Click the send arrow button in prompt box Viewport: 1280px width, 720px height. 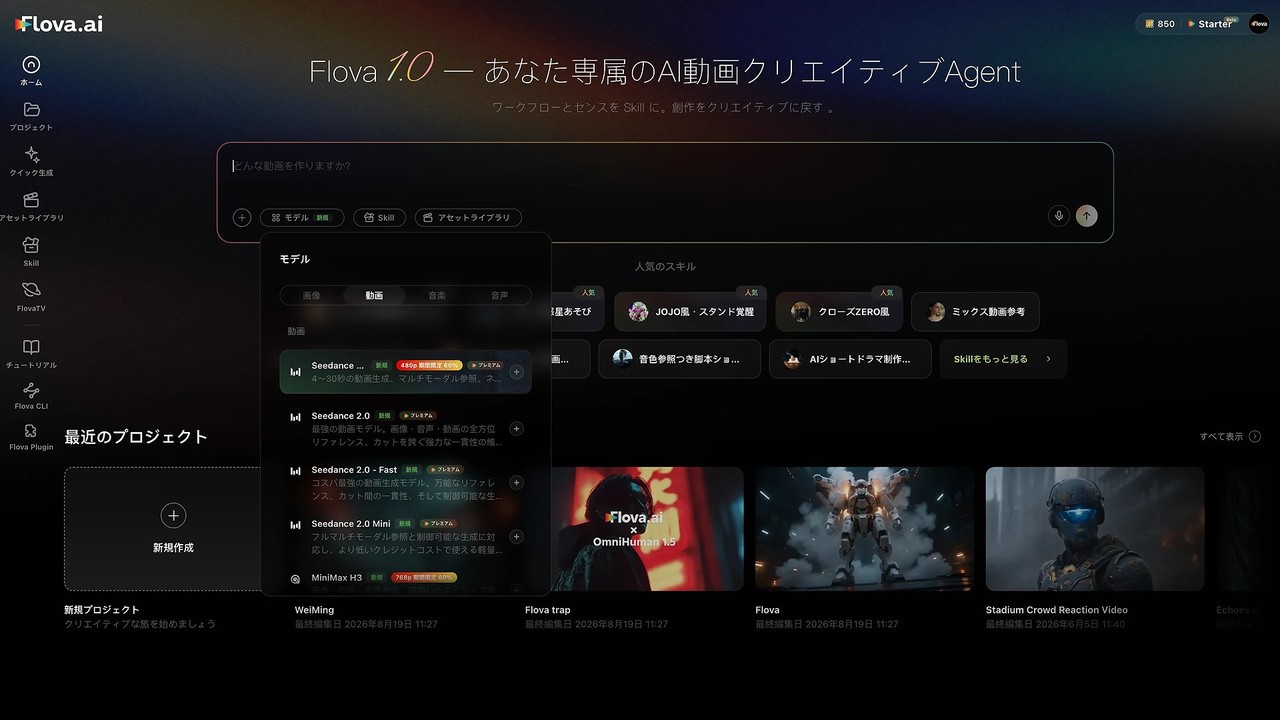click(x=1086, y=216)
